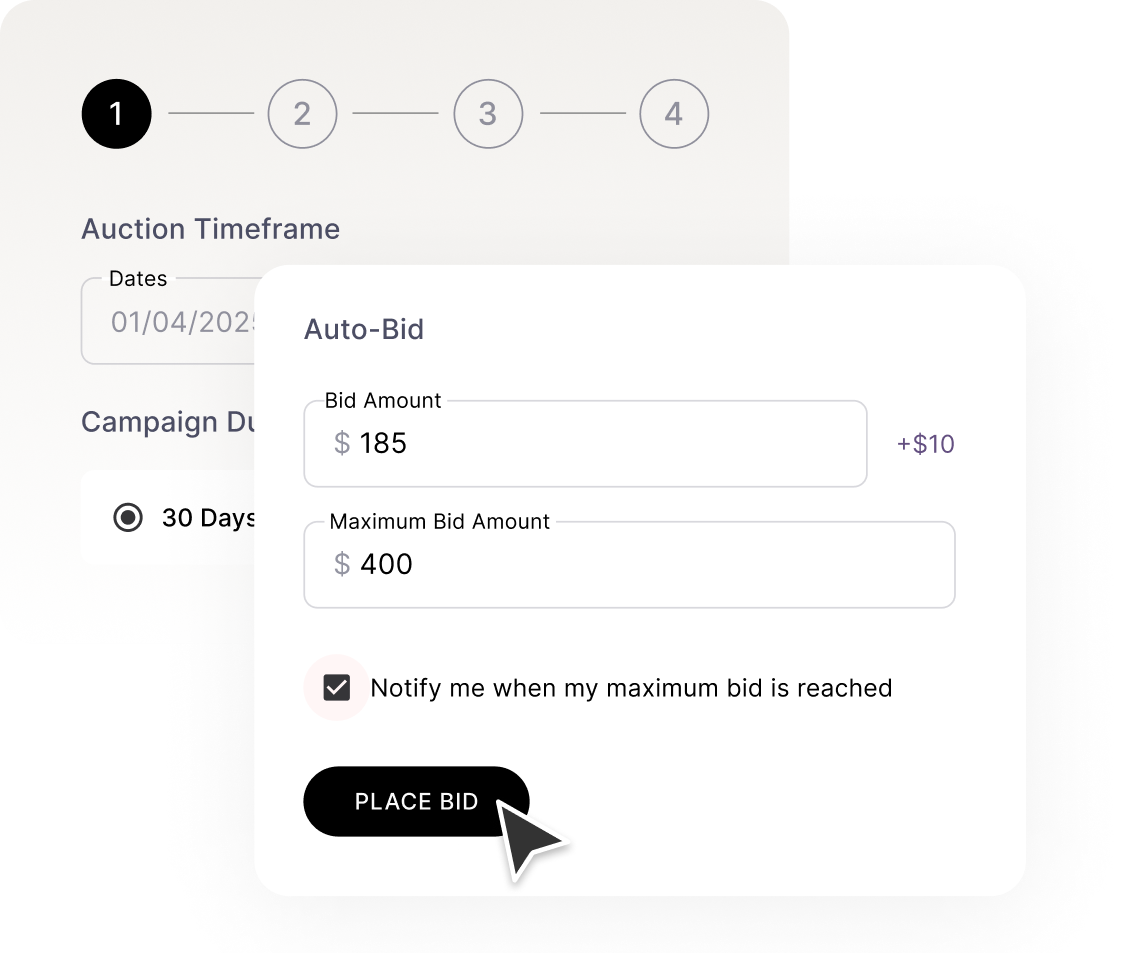
Task: Open step 4 of the stepper
Action: pos(674,114)
